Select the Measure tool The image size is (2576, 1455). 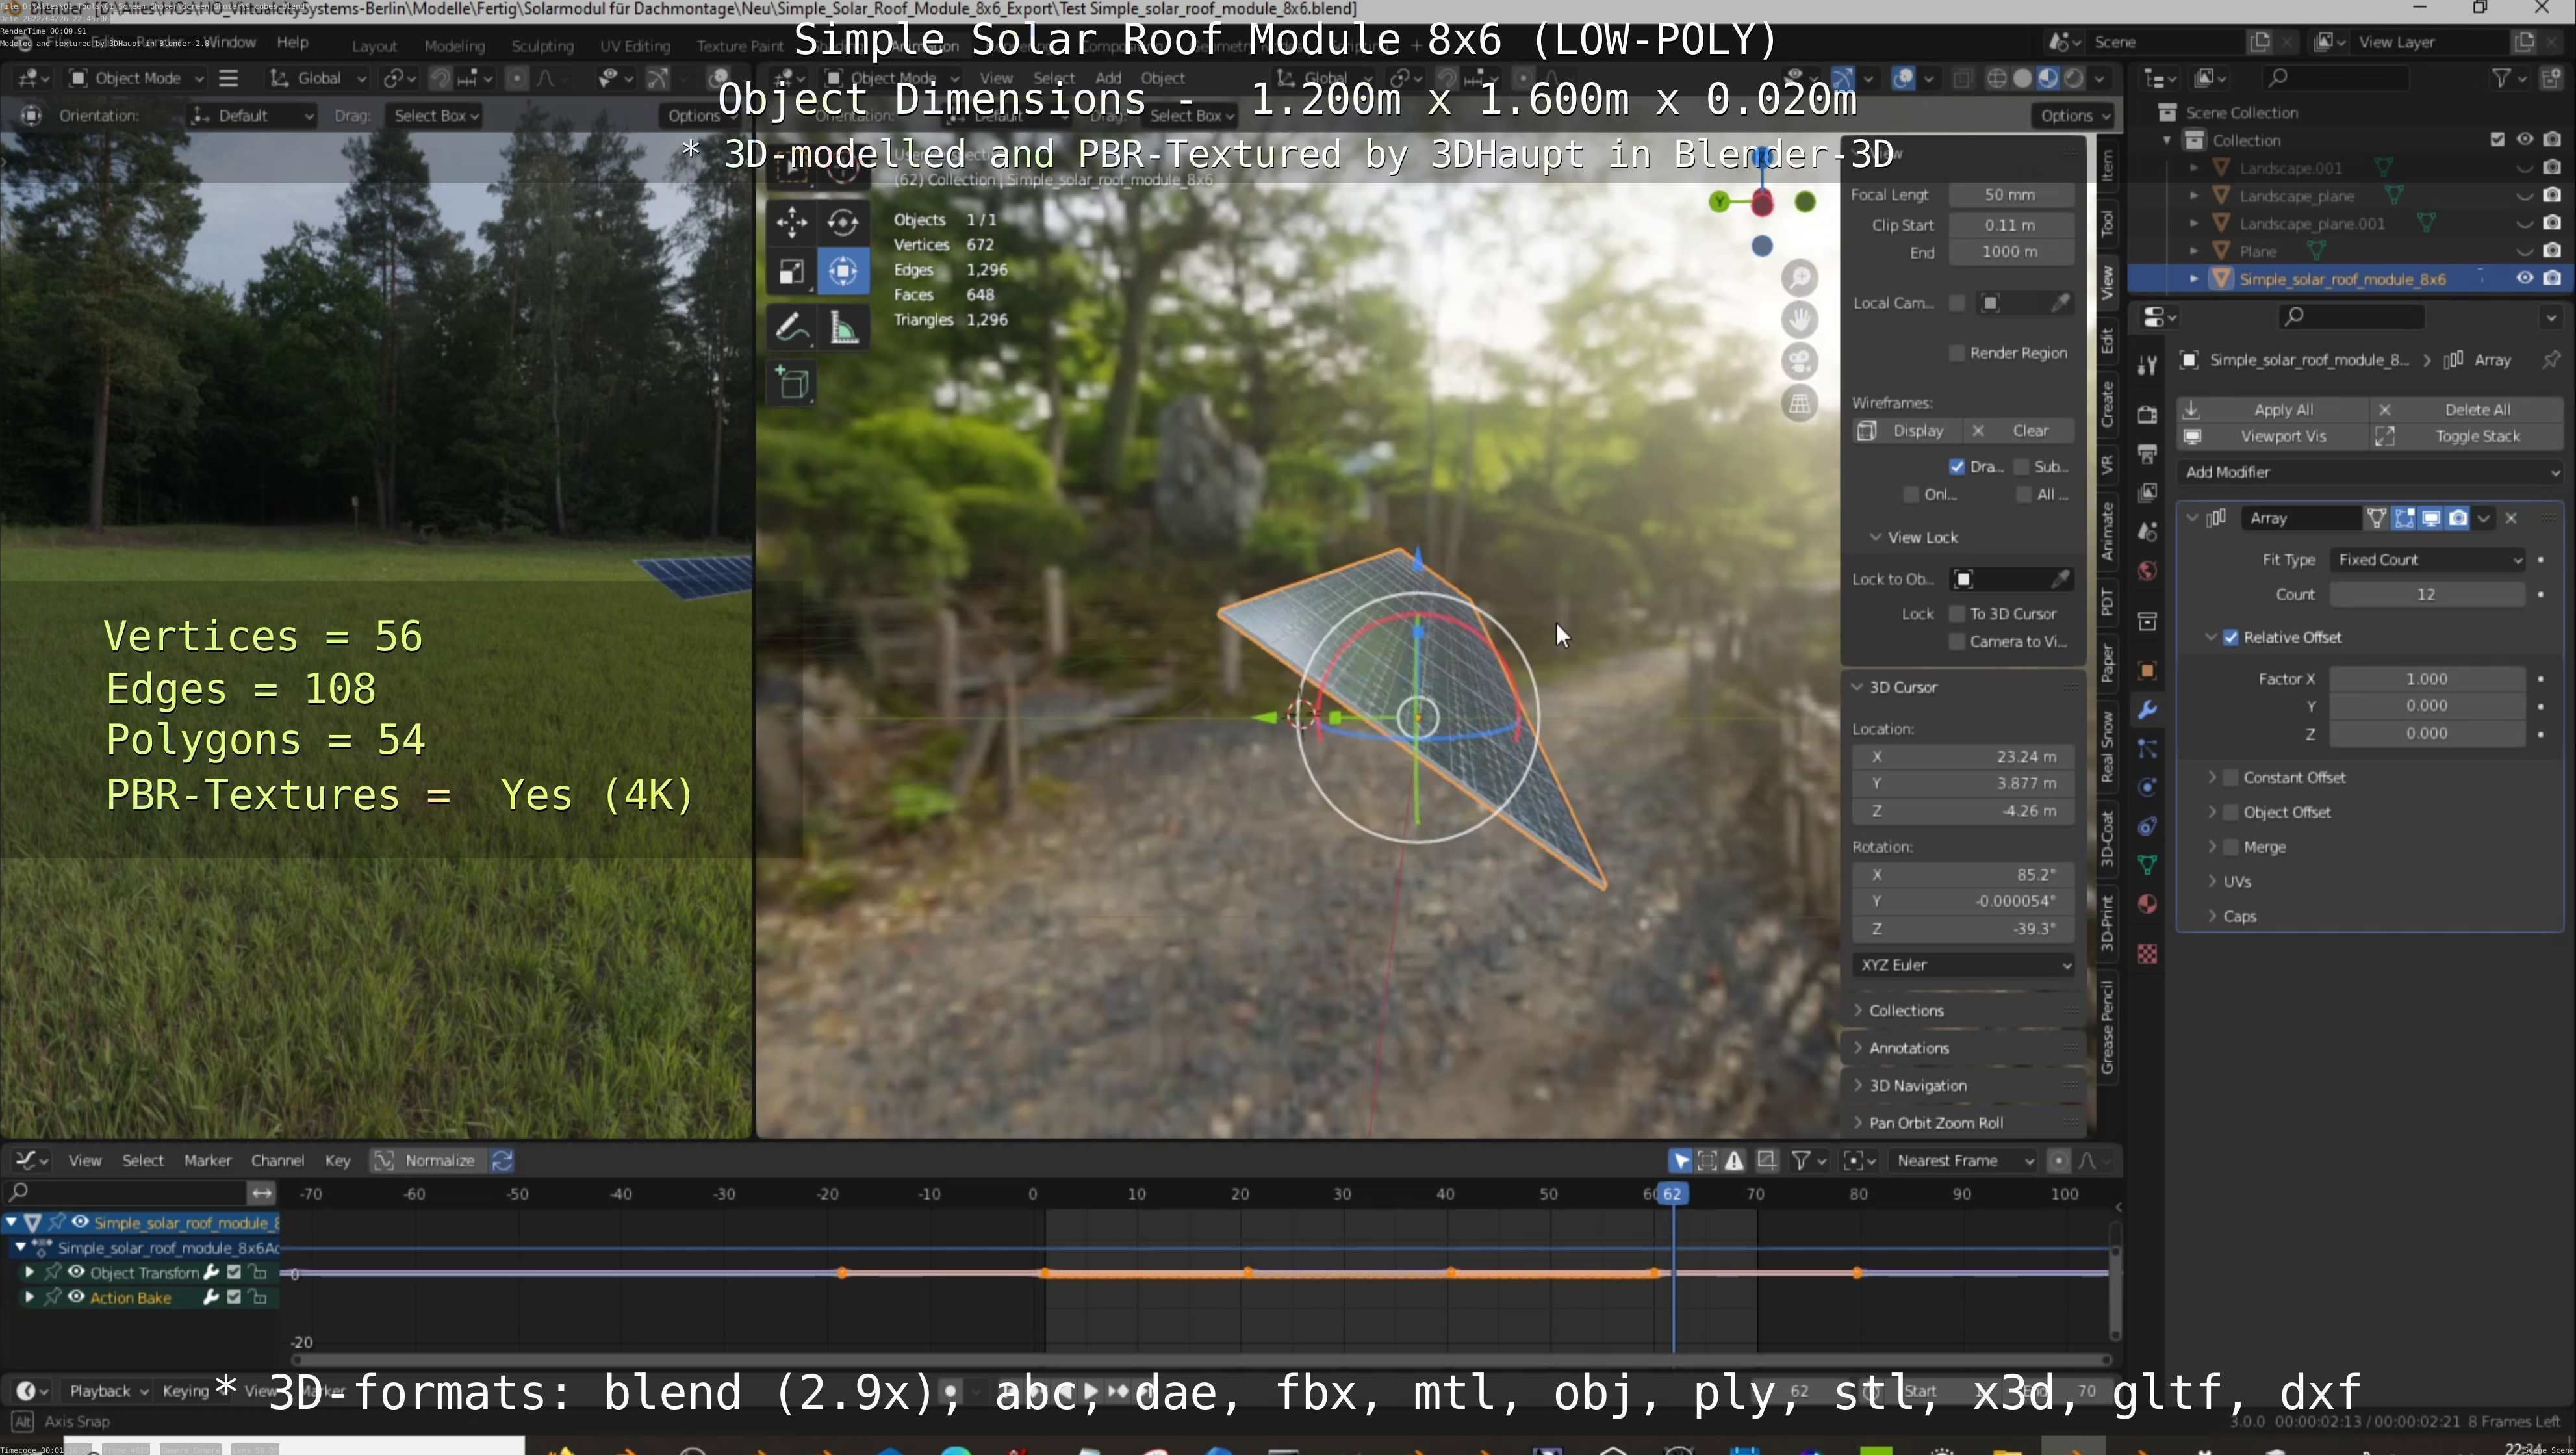pos(844,327)
